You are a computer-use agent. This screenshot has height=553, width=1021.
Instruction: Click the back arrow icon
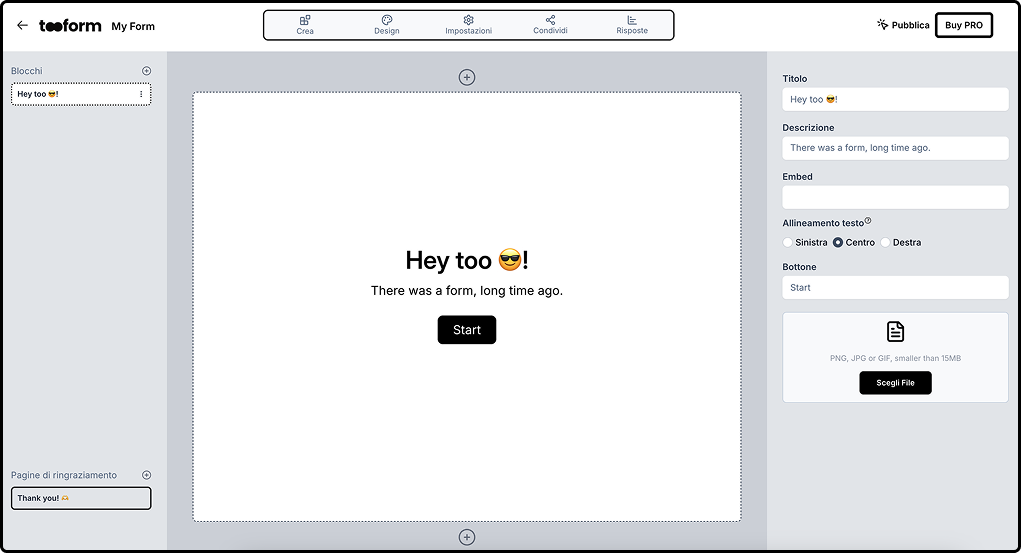click(22, 26)
